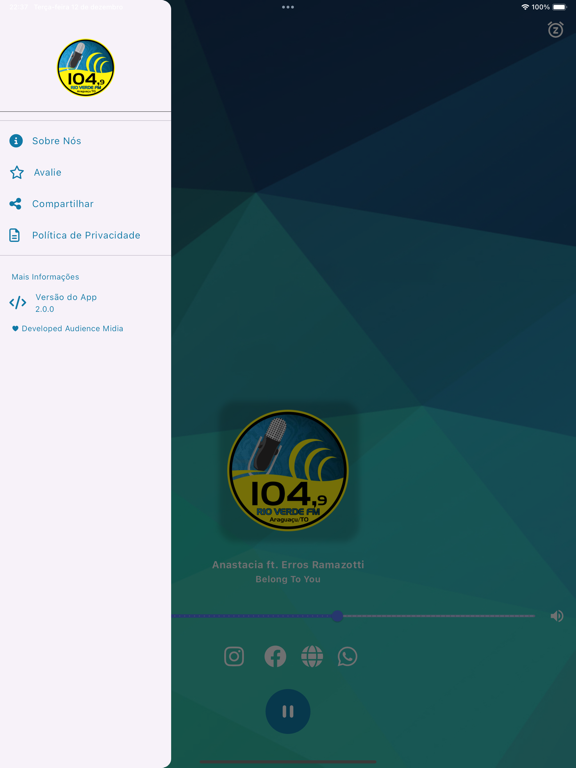Image resolution: width=576 pixels, height=768 pixels.
Task: Tap the version number 2.0.0
Action: pyautogui.click(x=45, y=309)
